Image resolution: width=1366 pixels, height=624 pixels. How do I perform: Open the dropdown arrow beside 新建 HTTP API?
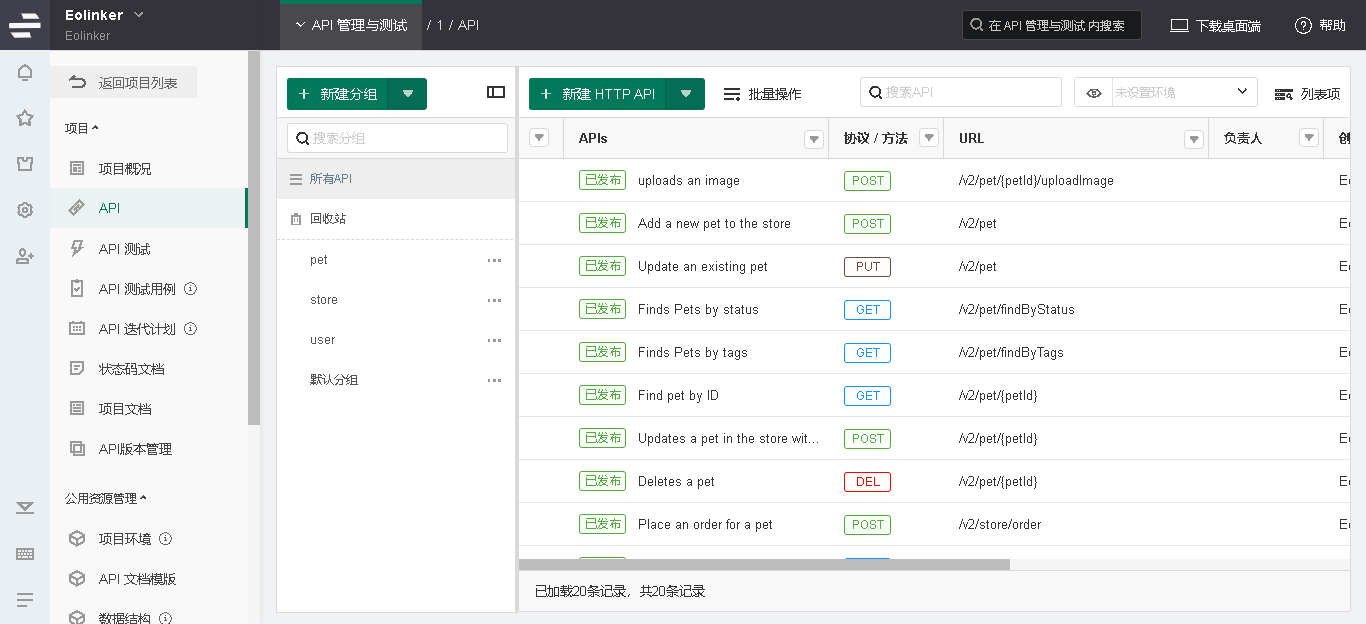tap(686, 94)
